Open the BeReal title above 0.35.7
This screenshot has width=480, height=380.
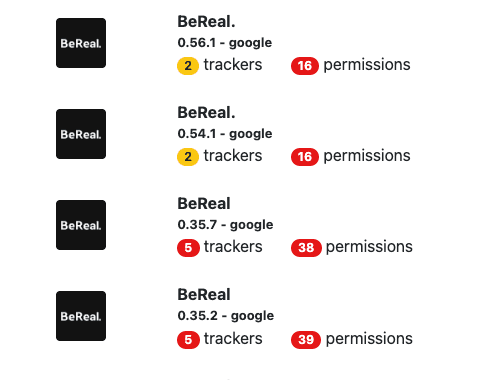[x=204, y=204]
